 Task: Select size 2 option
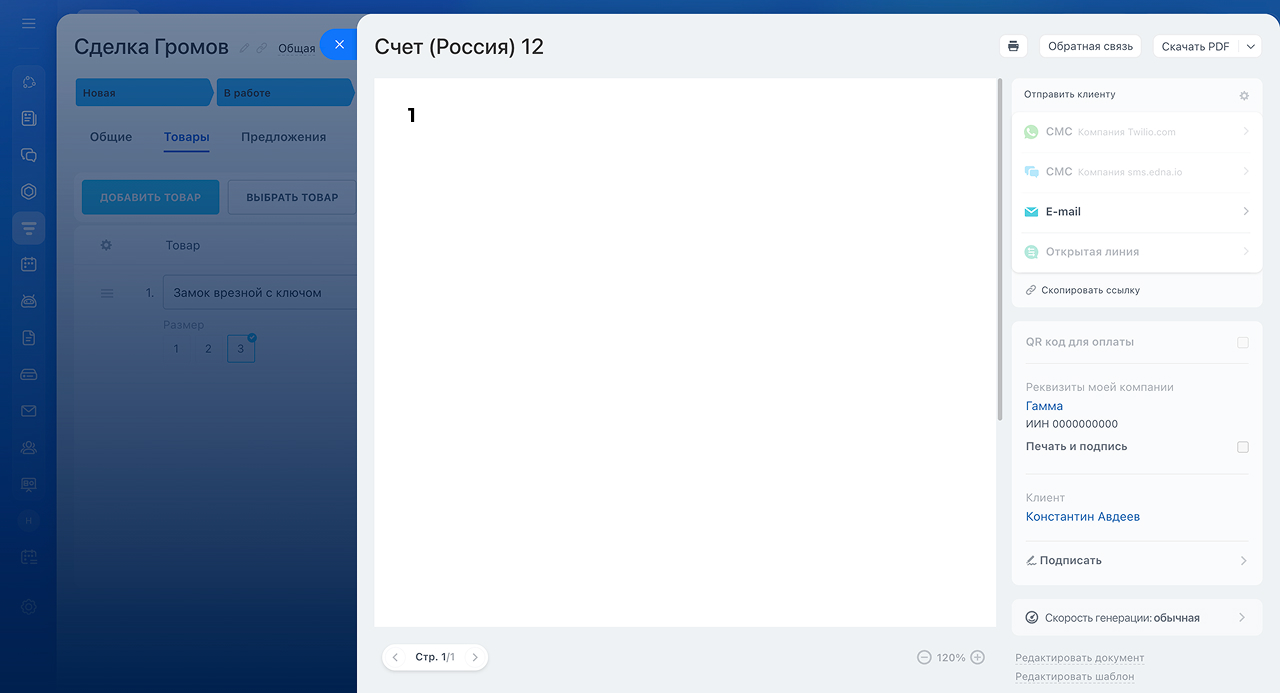pyautogui.click(x=208, y=349)
